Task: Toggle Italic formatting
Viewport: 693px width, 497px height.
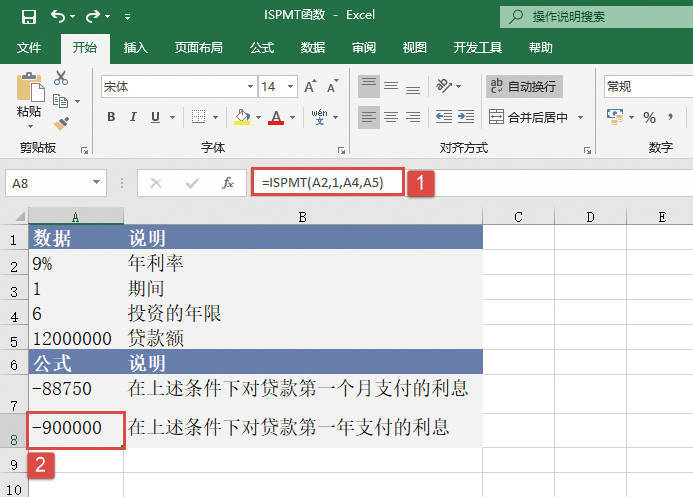Action: tap(133, 117)
